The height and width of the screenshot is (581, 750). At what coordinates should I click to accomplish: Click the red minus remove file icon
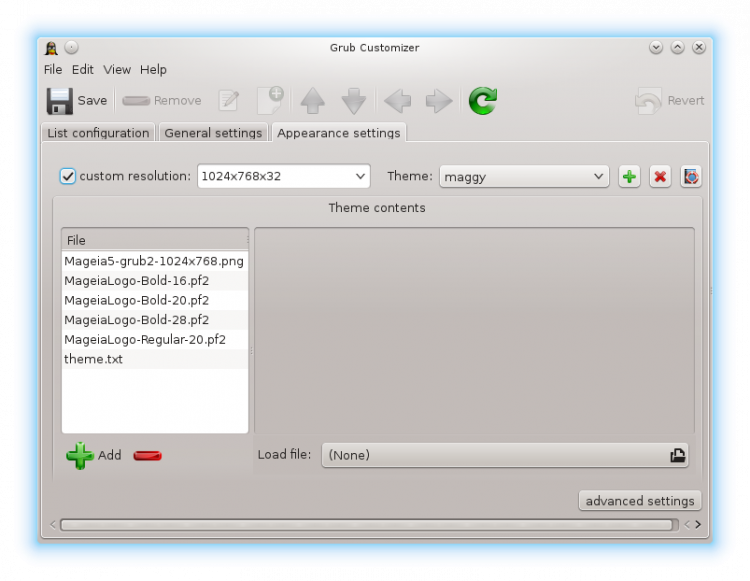pos(147,456)
